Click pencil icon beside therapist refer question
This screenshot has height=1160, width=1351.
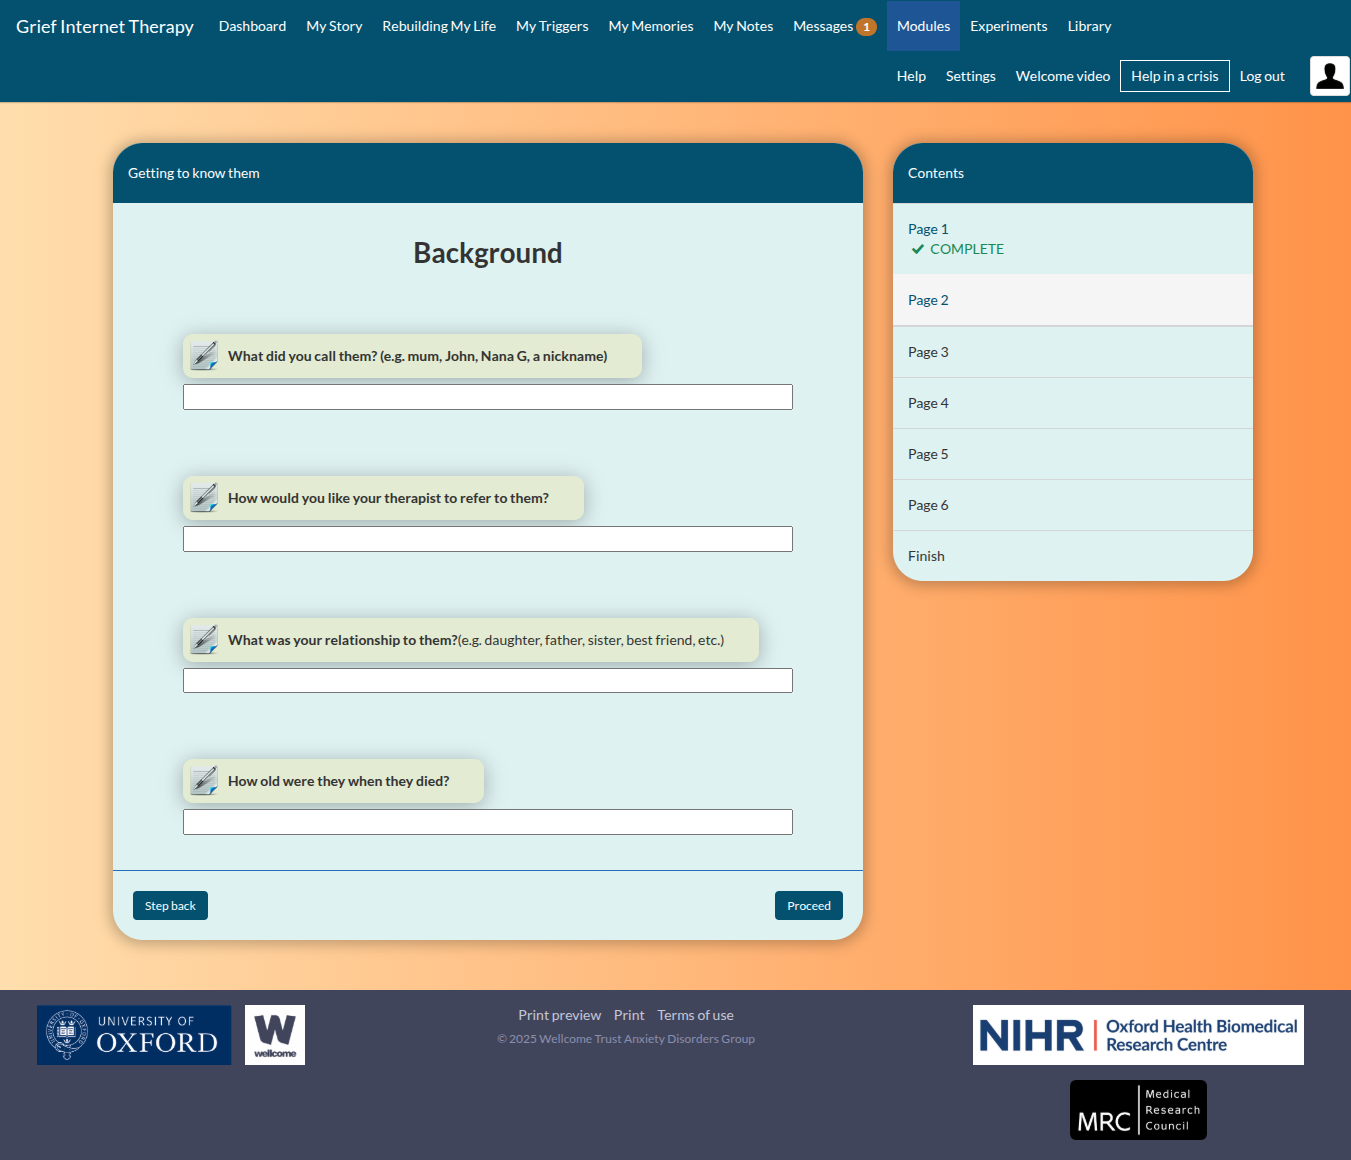click(204, 498)
